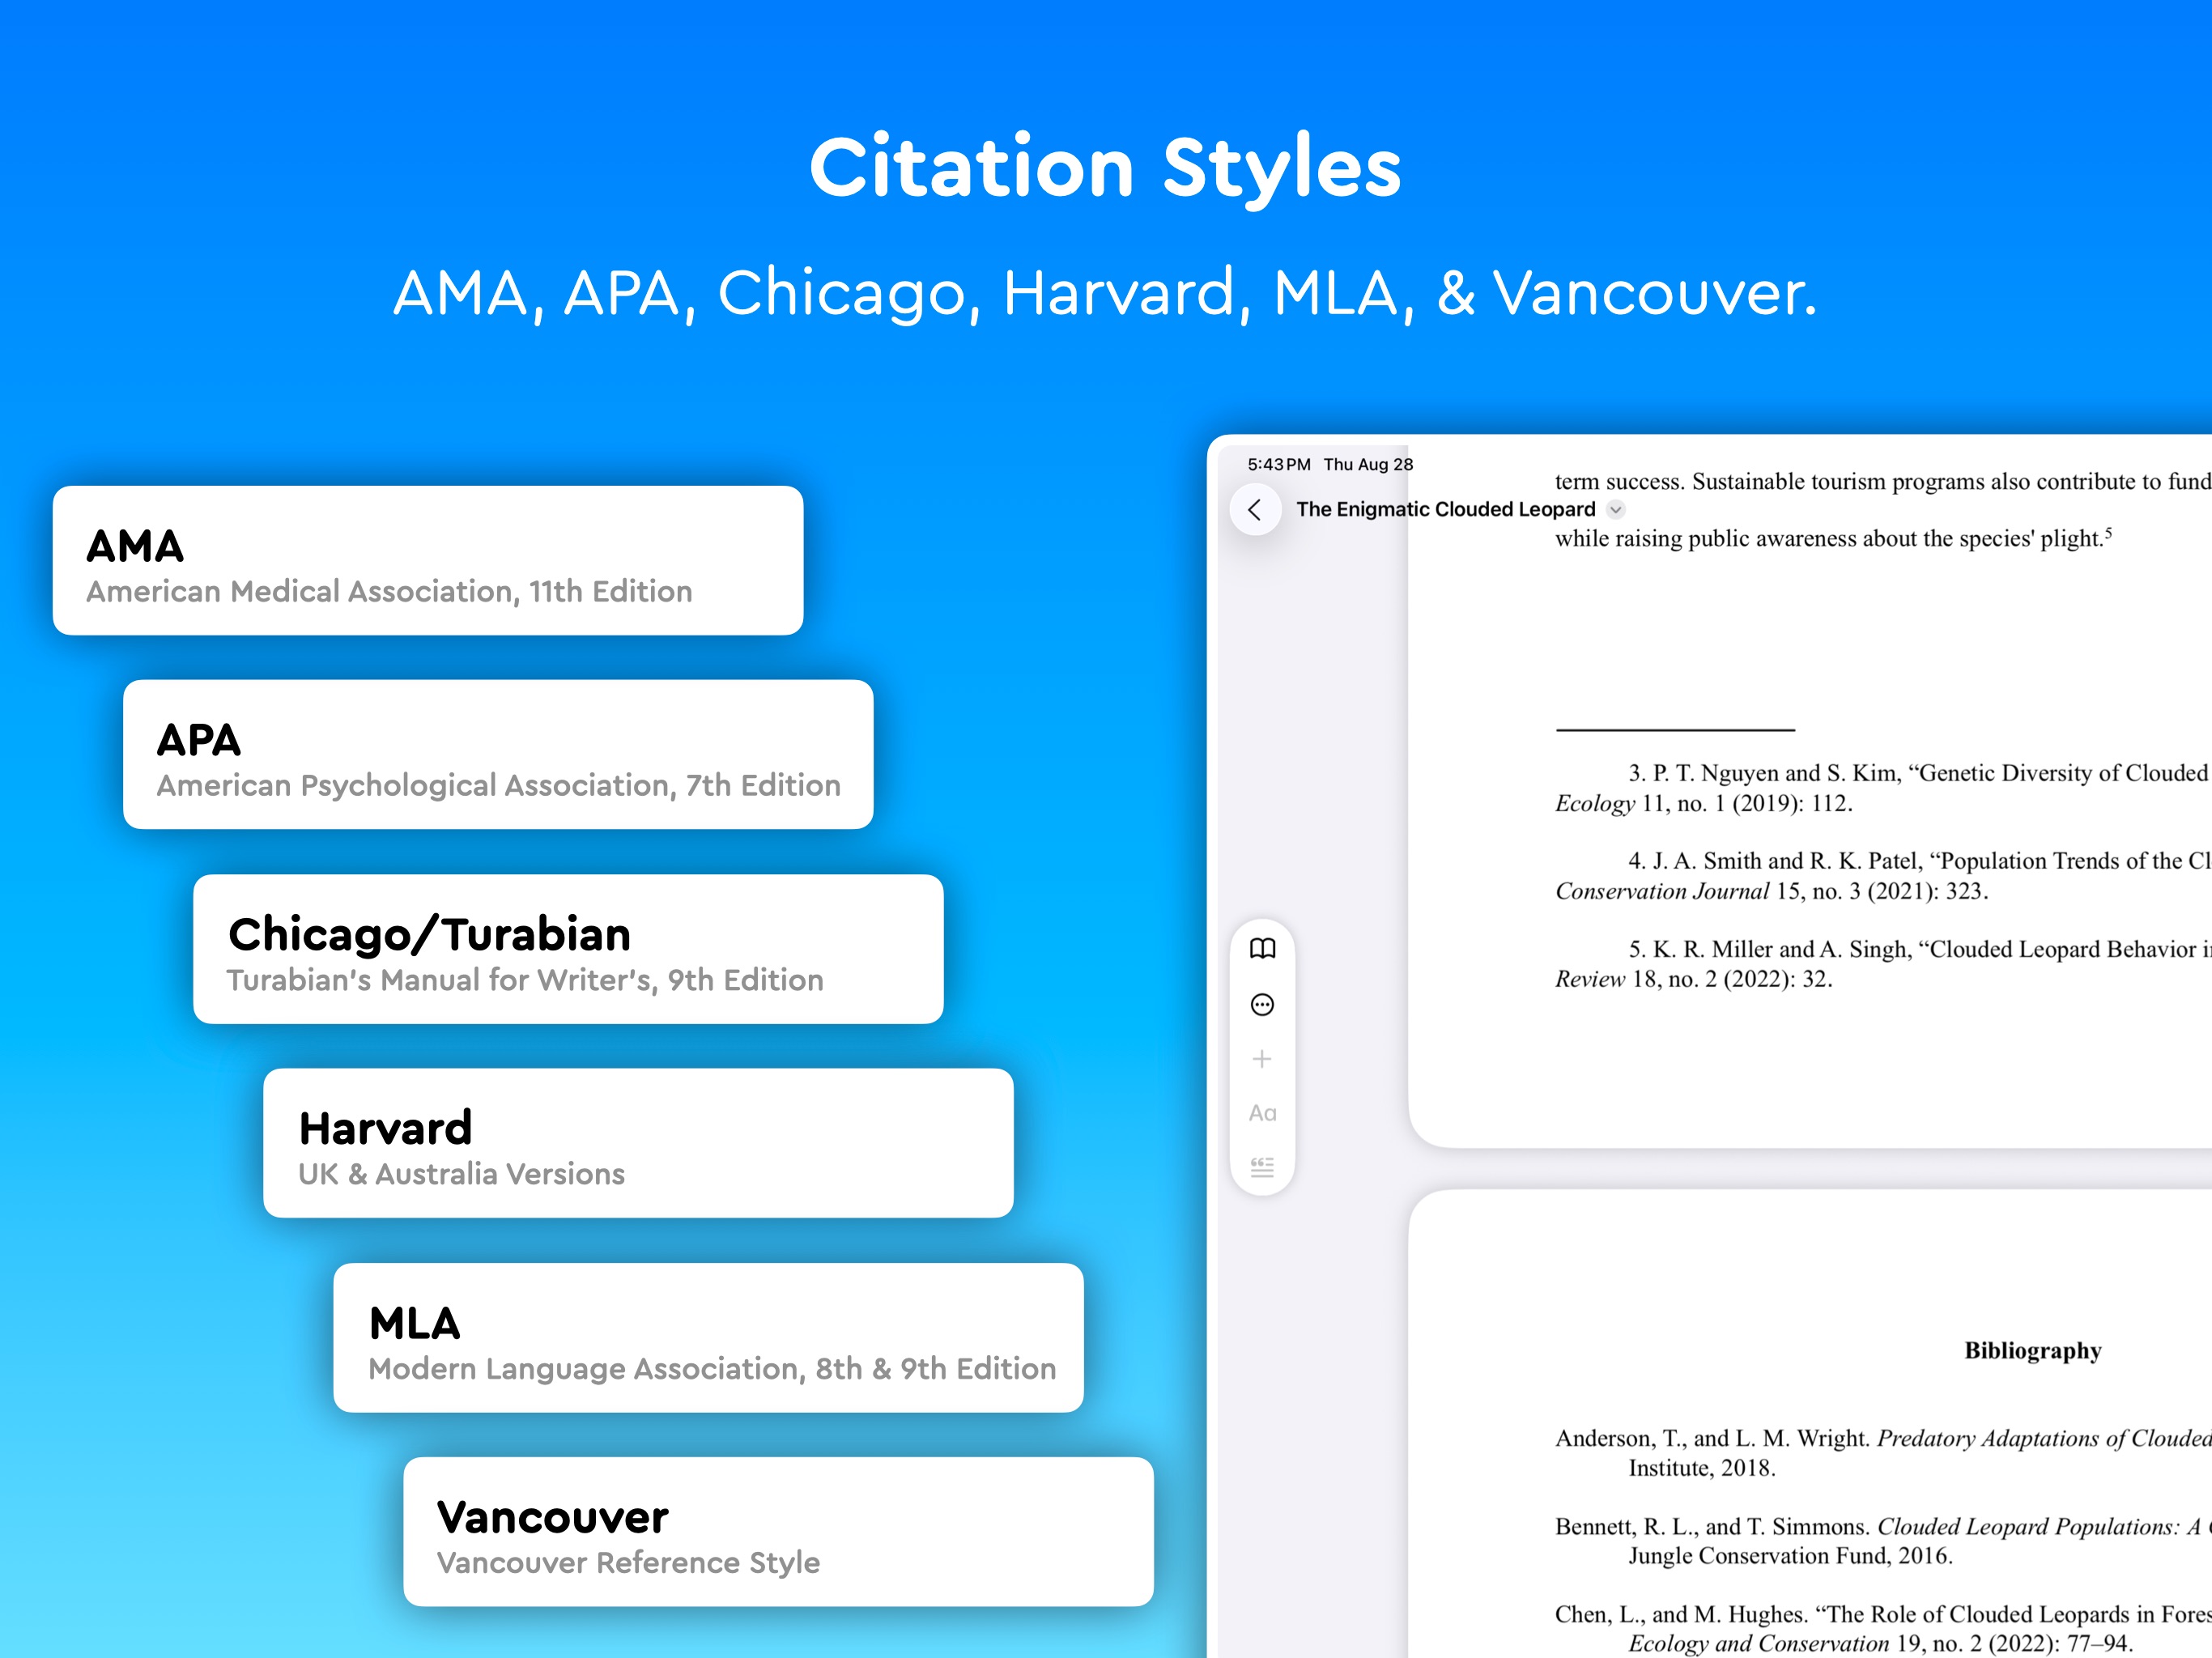Click 'term success. Sustainable tourism' paragraph line
Screen dimensions: 2212x1658
click(x=1882, y=482)
